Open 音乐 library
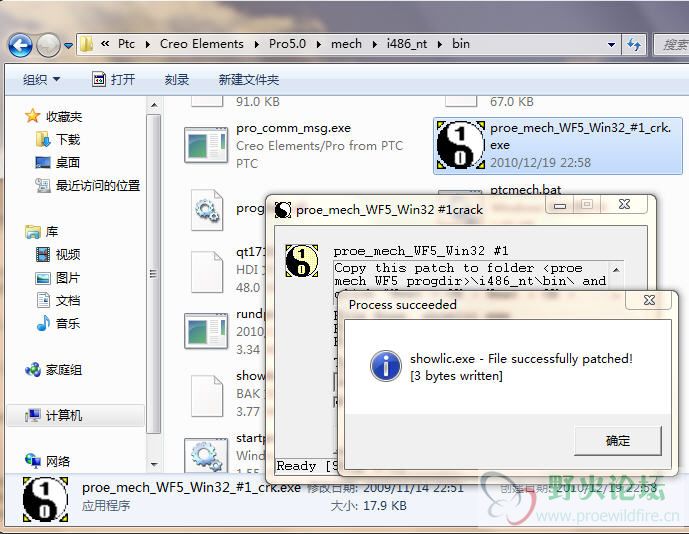 coord(68,323)
